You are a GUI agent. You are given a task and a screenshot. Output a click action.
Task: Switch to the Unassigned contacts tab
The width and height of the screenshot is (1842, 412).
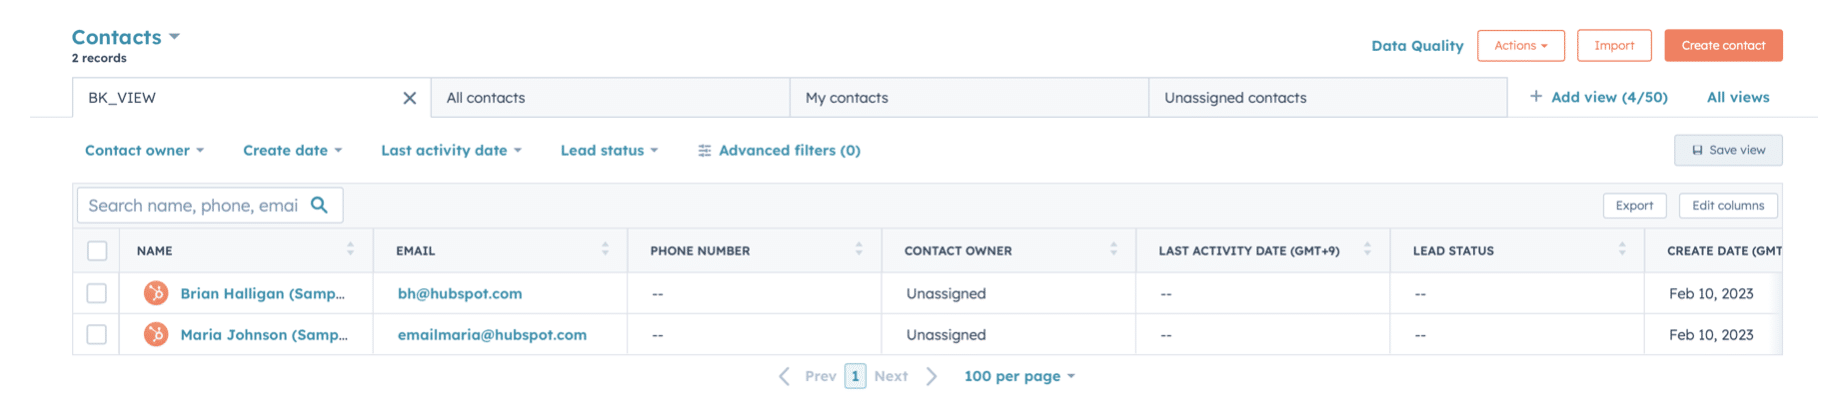pyautogui.click(x=1328, y=98)
